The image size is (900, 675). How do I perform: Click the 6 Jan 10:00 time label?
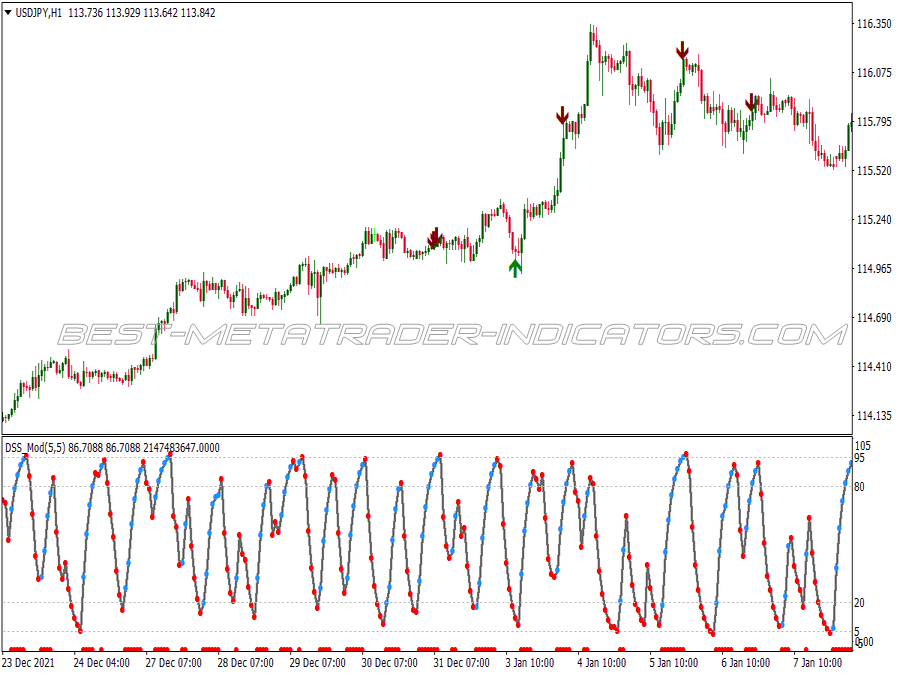point(746,663)
